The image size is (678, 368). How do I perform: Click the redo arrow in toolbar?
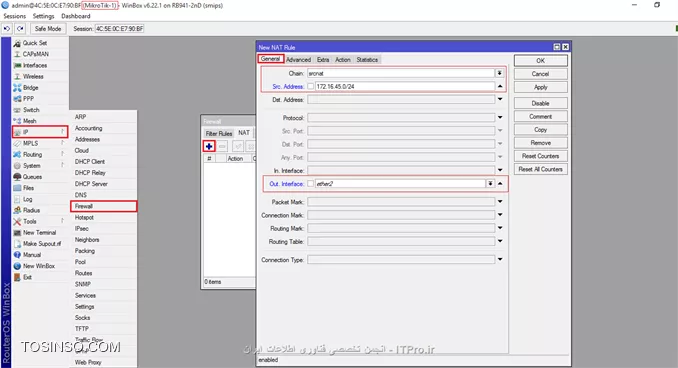coord(20,29)
